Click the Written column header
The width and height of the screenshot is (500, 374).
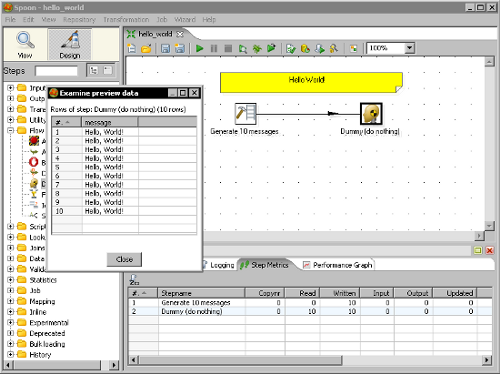pos(340,293)
